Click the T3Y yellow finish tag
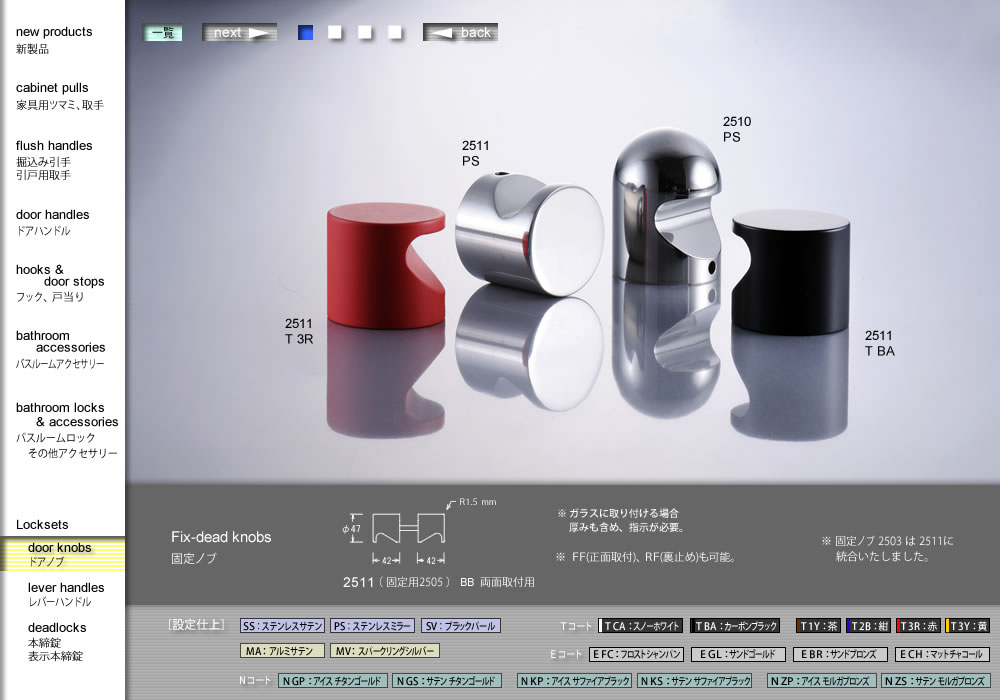Image resolution: width=1000 pixels, height=700 pixels. (967, 626)
